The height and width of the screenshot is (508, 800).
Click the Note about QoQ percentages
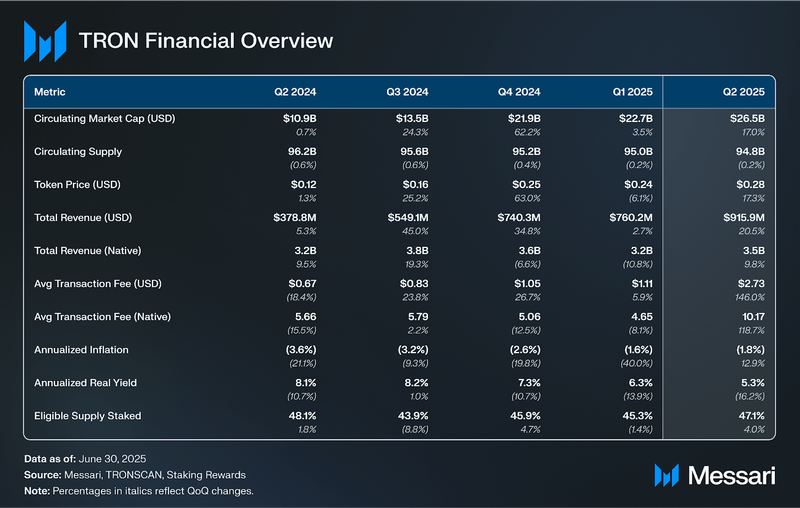coord(139,491)
